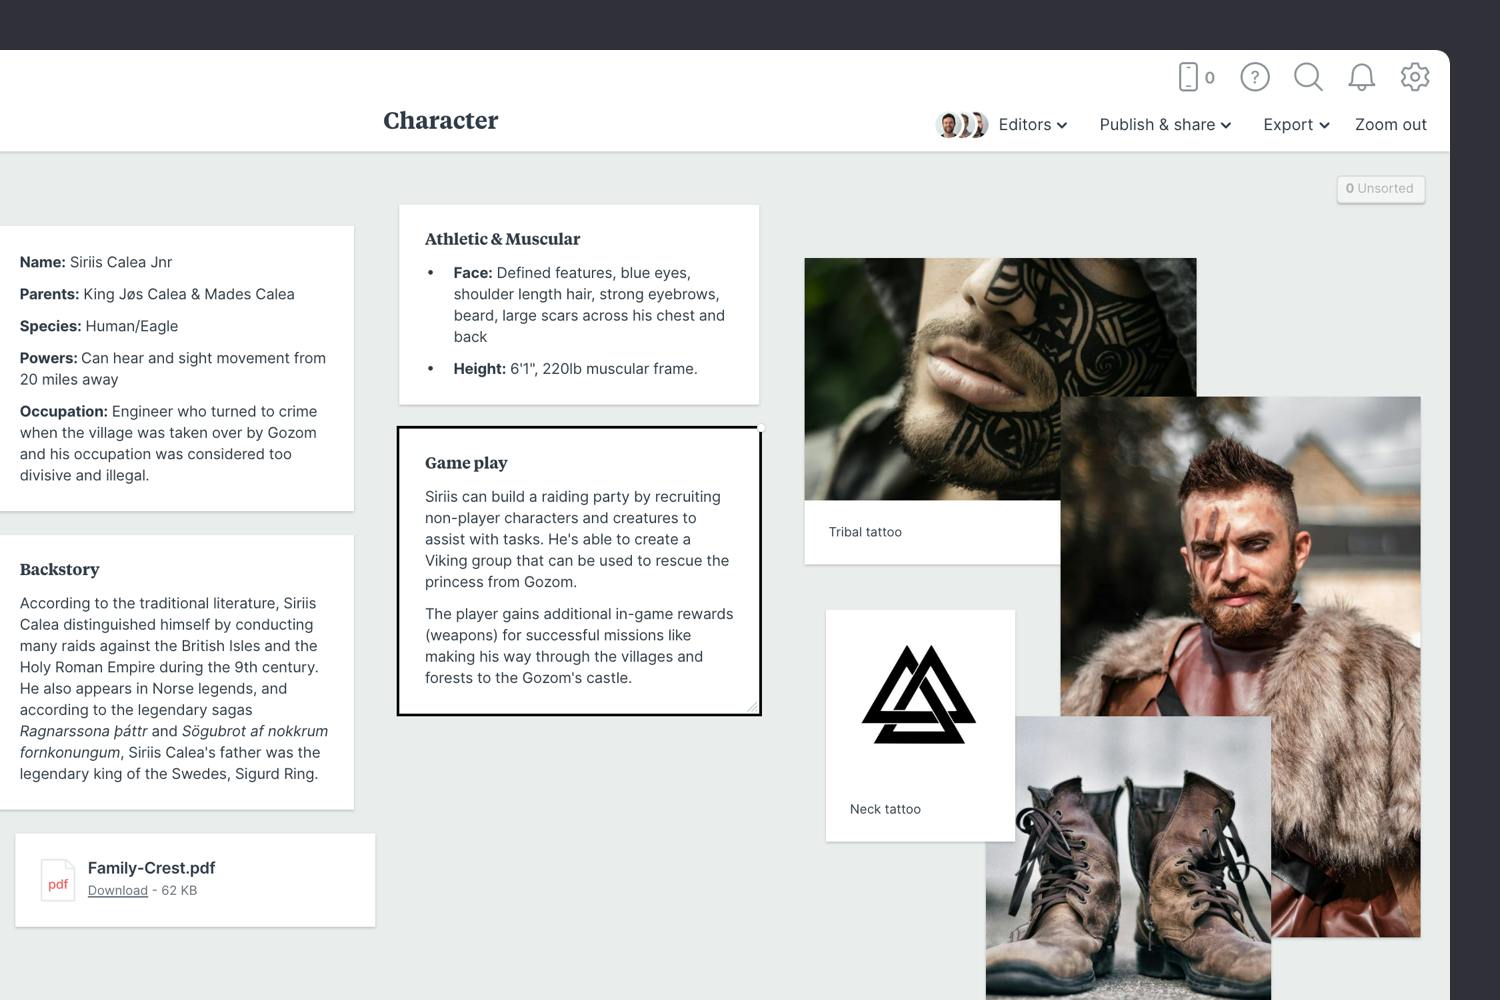The width and height of the screenshot is (1500, 1000).
Task: Check notifications via the bell icon
Action: pyautogui.click(x=1361, y=77)
